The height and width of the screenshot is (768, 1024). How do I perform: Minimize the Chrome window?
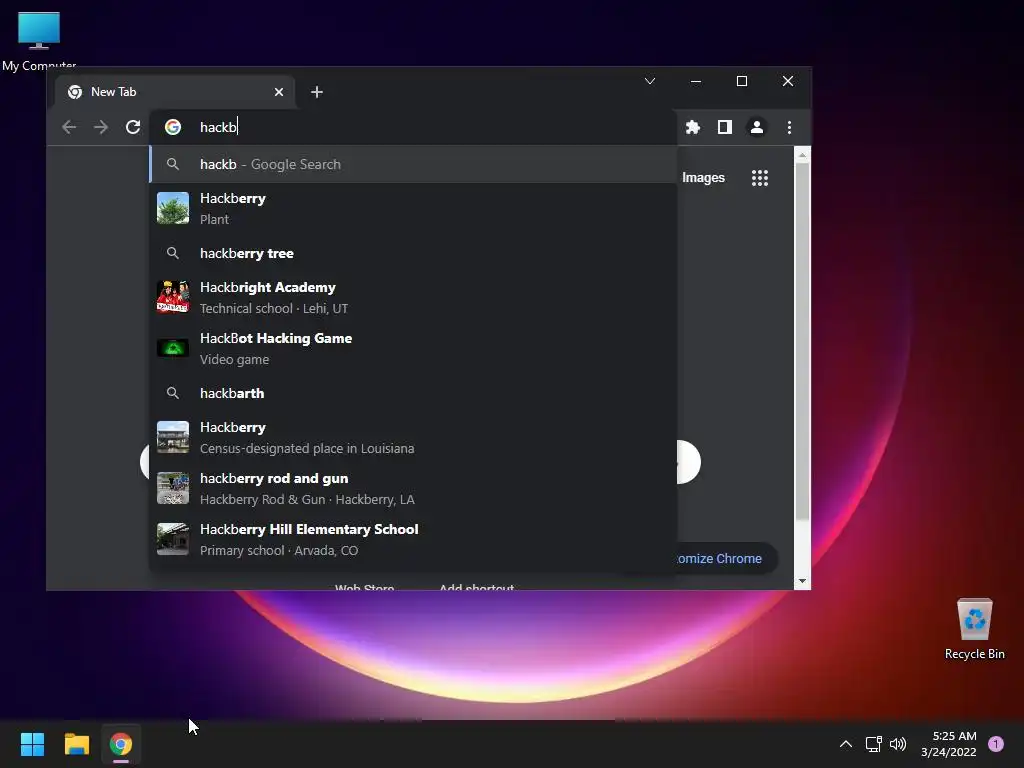[x=696, y=81]
